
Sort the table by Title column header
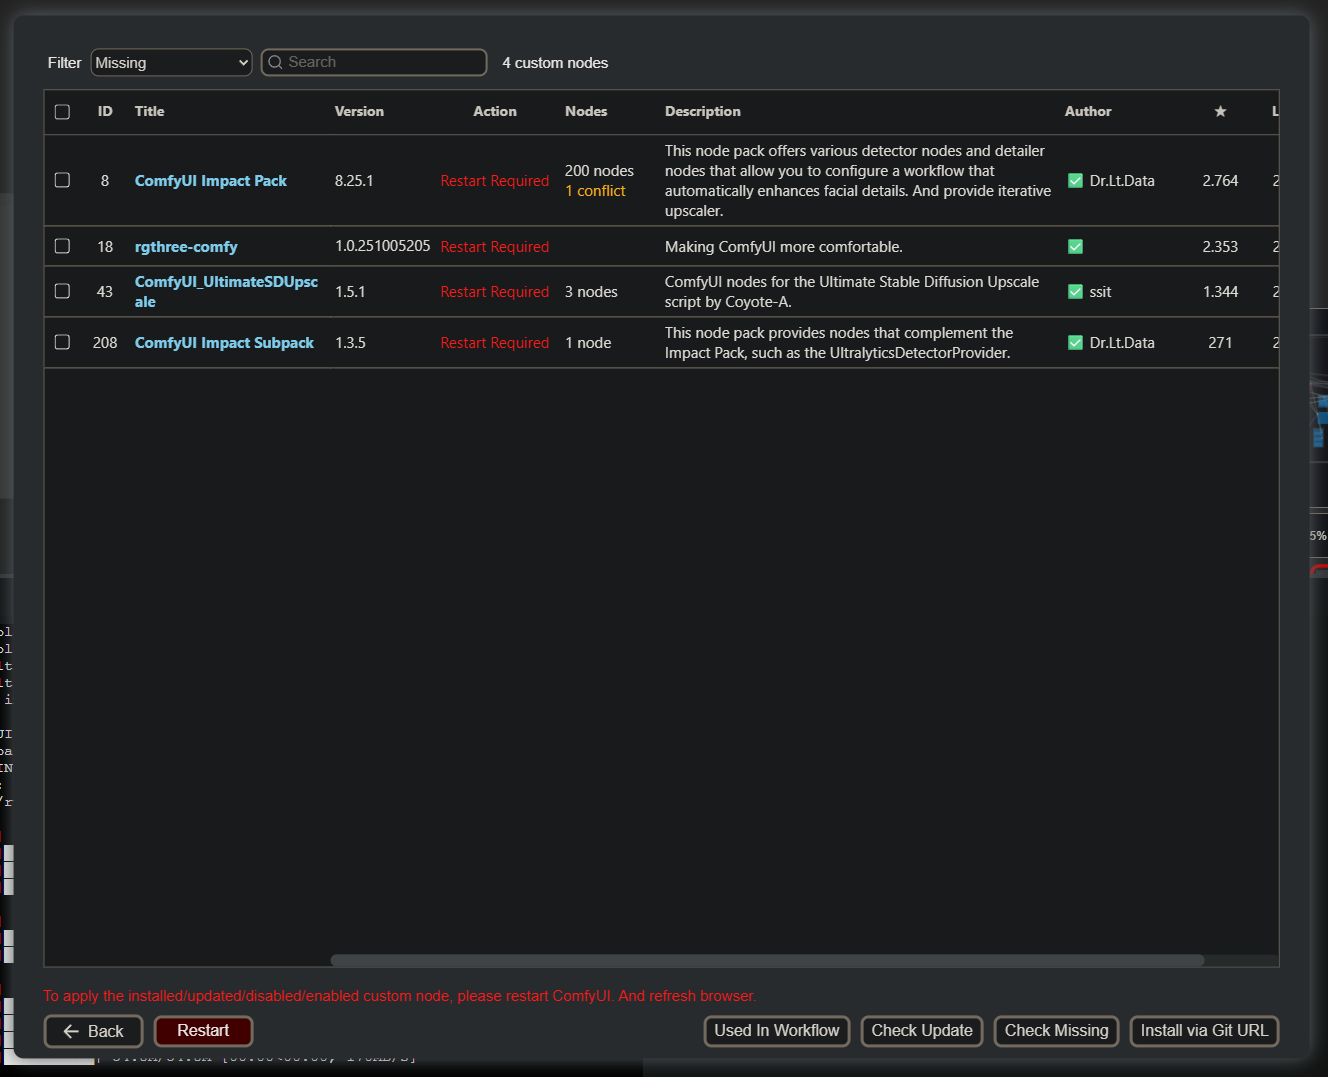click(149, 111)
